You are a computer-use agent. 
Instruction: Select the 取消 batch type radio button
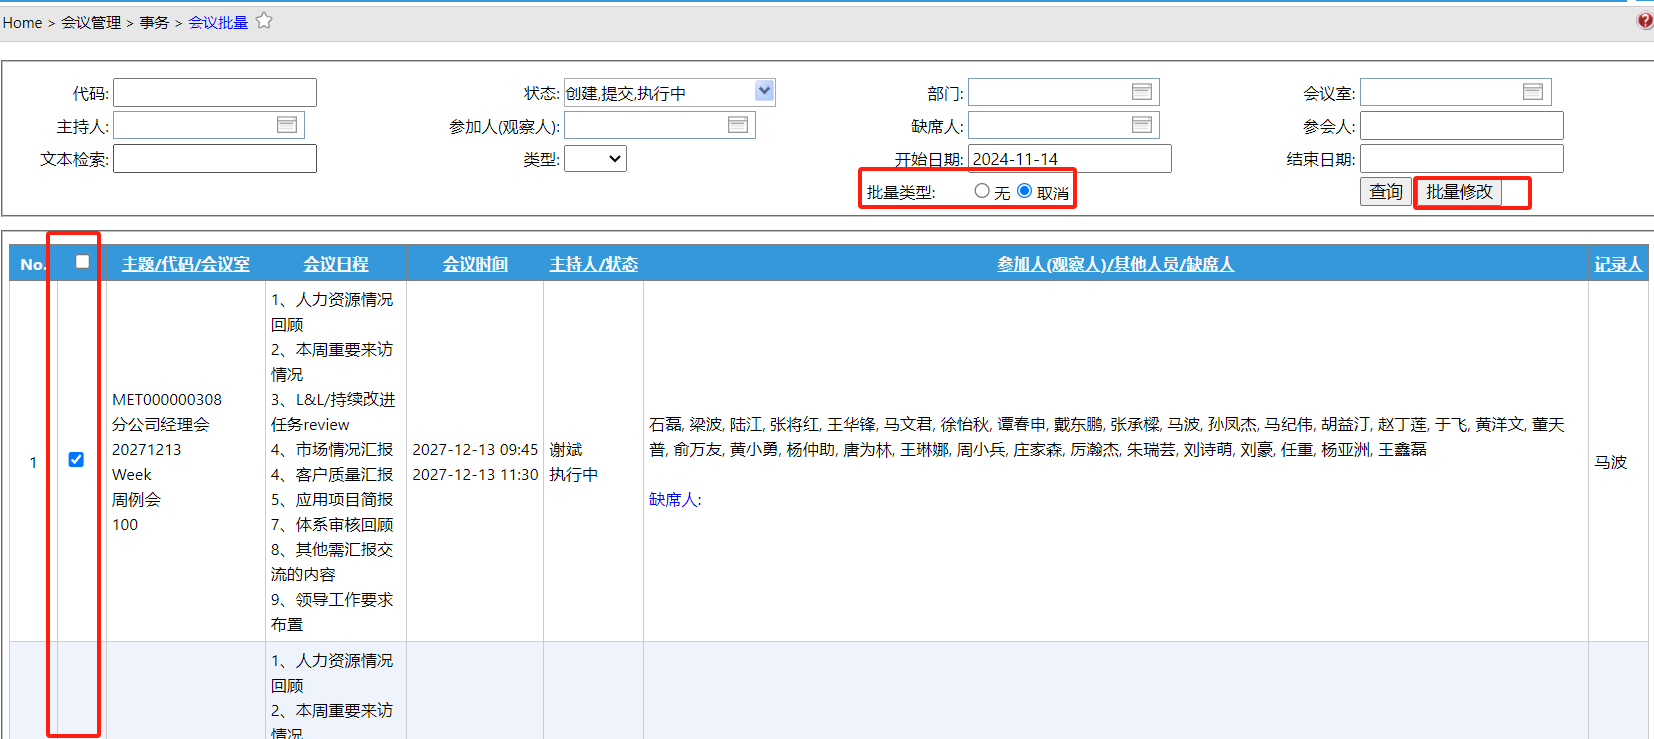(1024, 190)
